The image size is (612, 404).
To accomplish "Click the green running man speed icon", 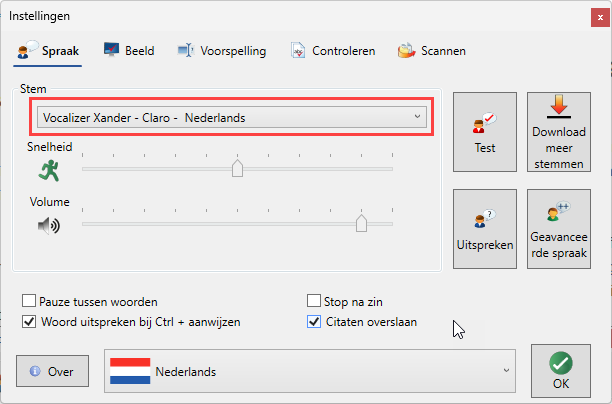I will [49, 171].
